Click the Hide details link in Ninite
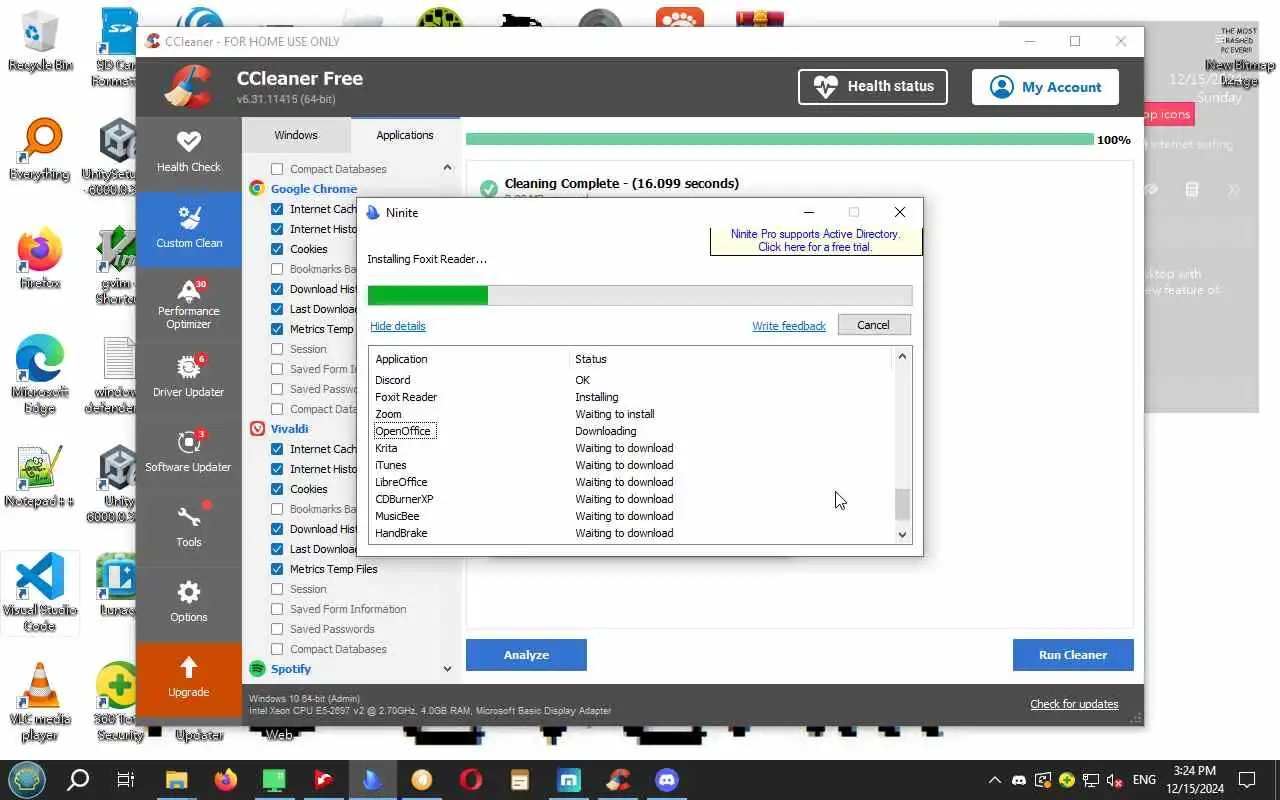 397,326
